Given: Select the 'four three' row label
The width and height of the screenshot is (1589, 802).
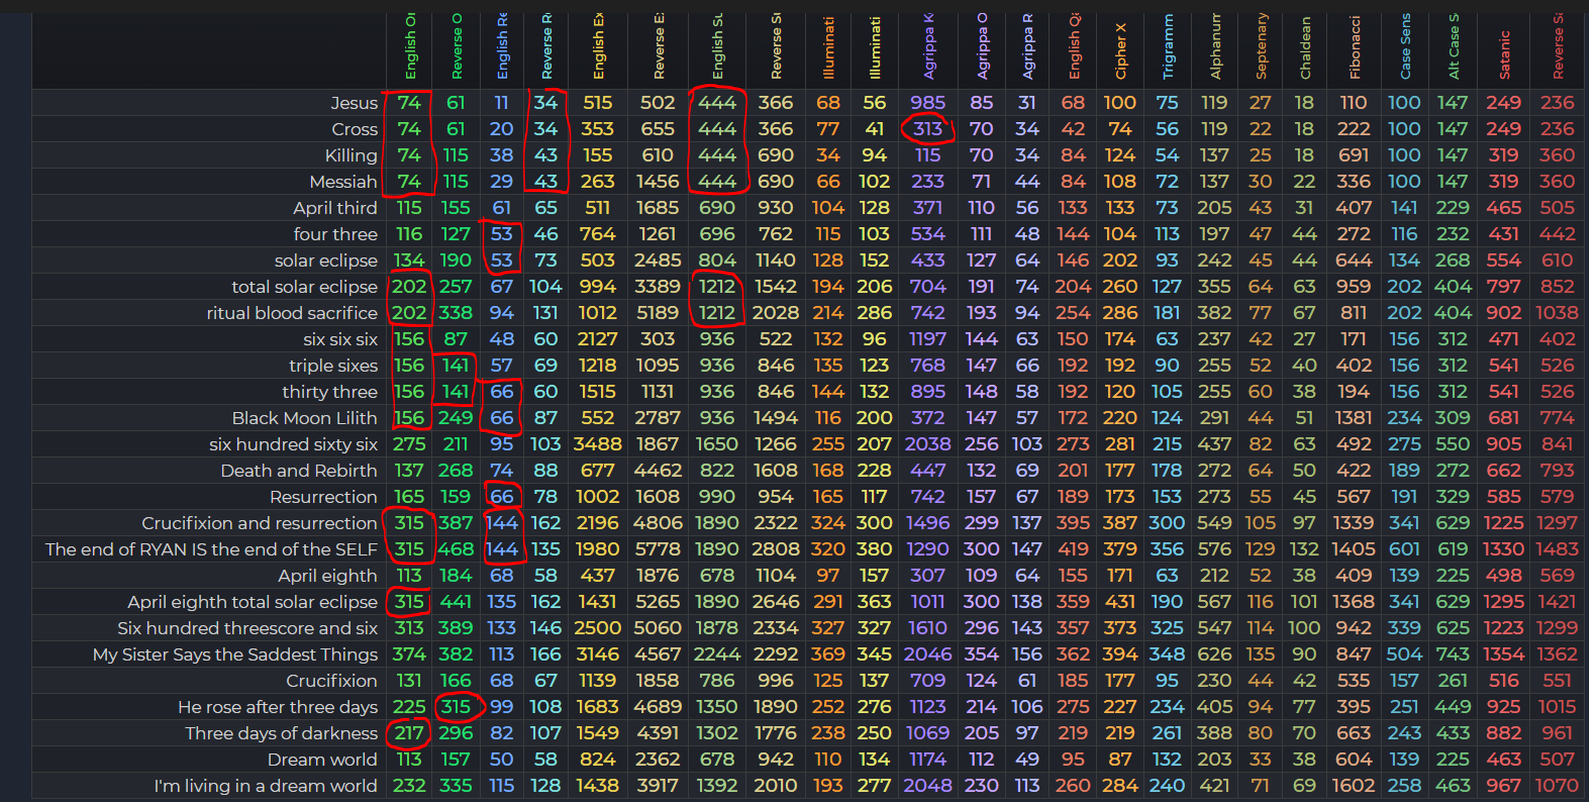Looking at the screenshot, I should coord(335,234).
